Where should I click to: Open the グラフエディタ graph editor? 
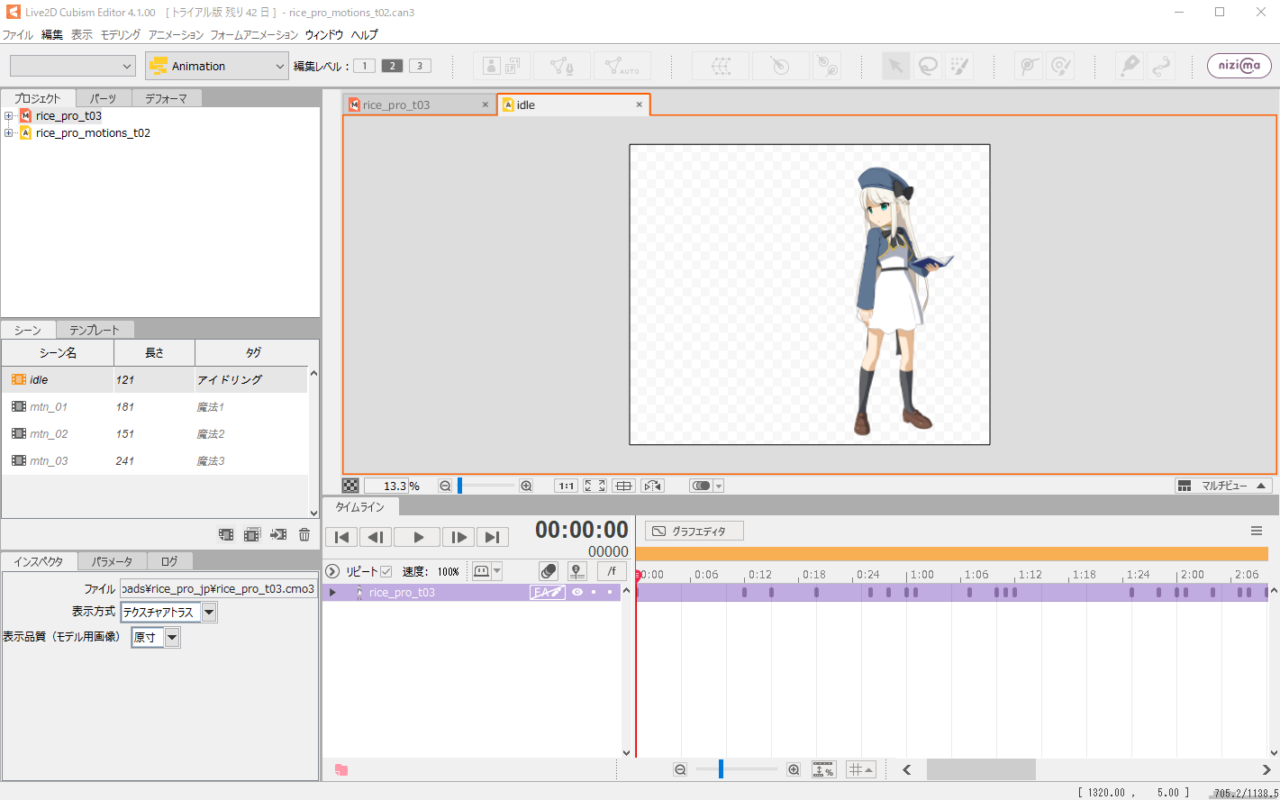click(693, 530)
